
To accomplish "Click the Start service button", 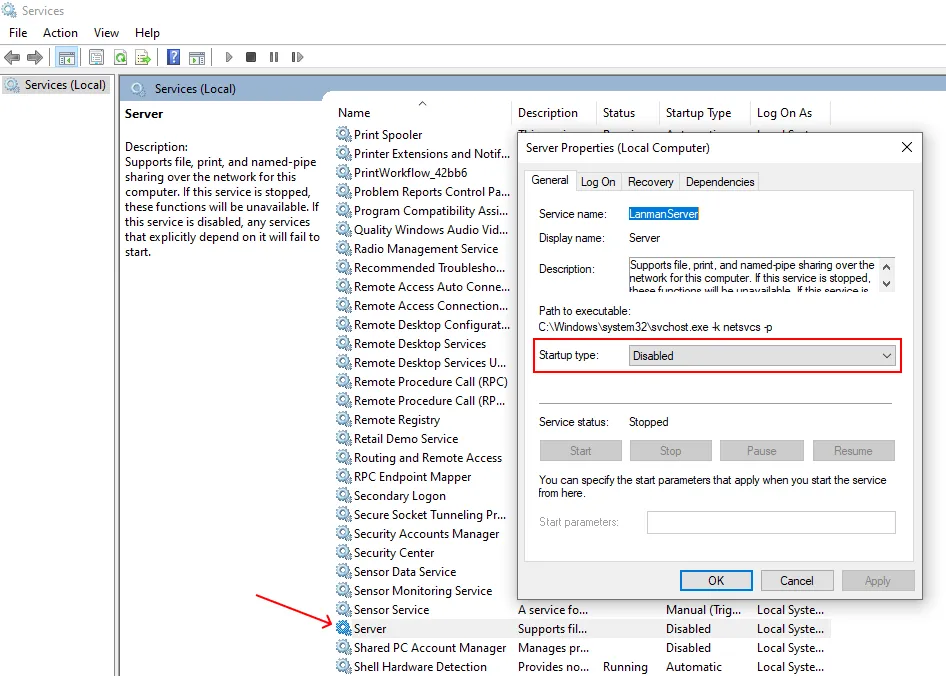I will click(x=580, y=451).
